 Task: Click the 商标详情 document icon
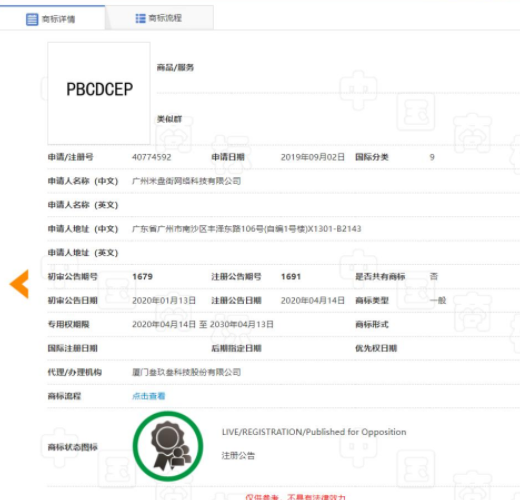pos(32,19)
